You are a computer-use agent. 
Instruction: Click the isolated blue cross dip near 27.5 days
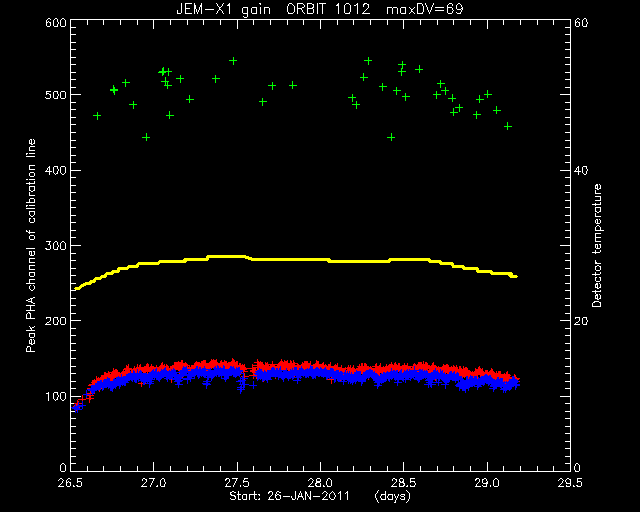pyautogui.click(x=241, y=389)
